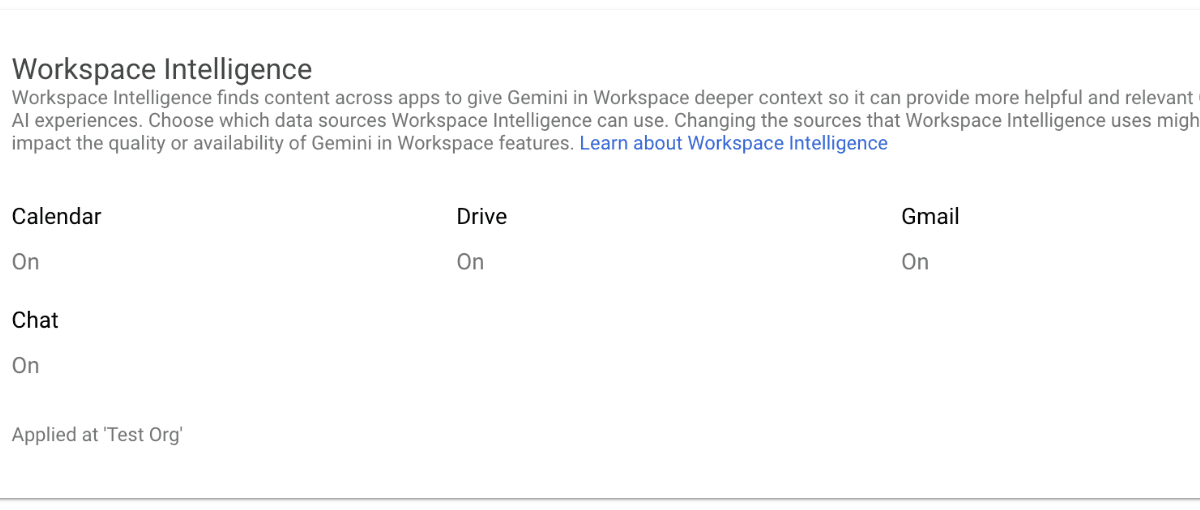Click empty card area right of Chat setting

coord(650,345)
